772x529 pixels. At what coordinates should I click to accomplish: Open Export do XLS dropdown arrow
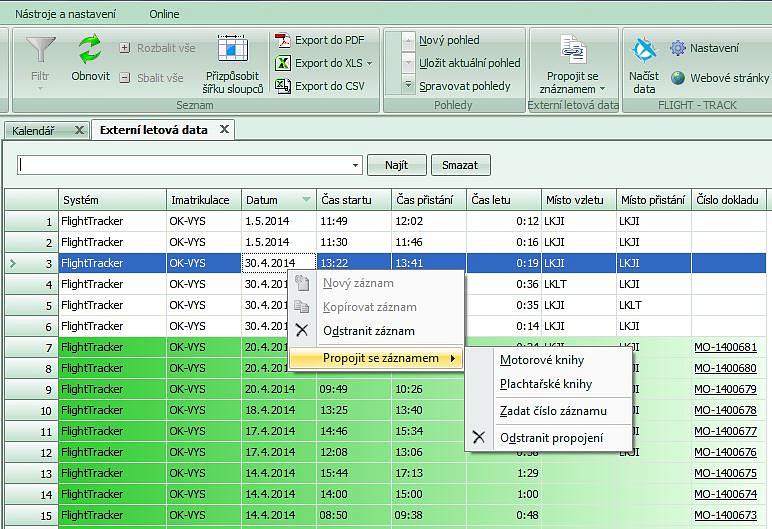369,63
